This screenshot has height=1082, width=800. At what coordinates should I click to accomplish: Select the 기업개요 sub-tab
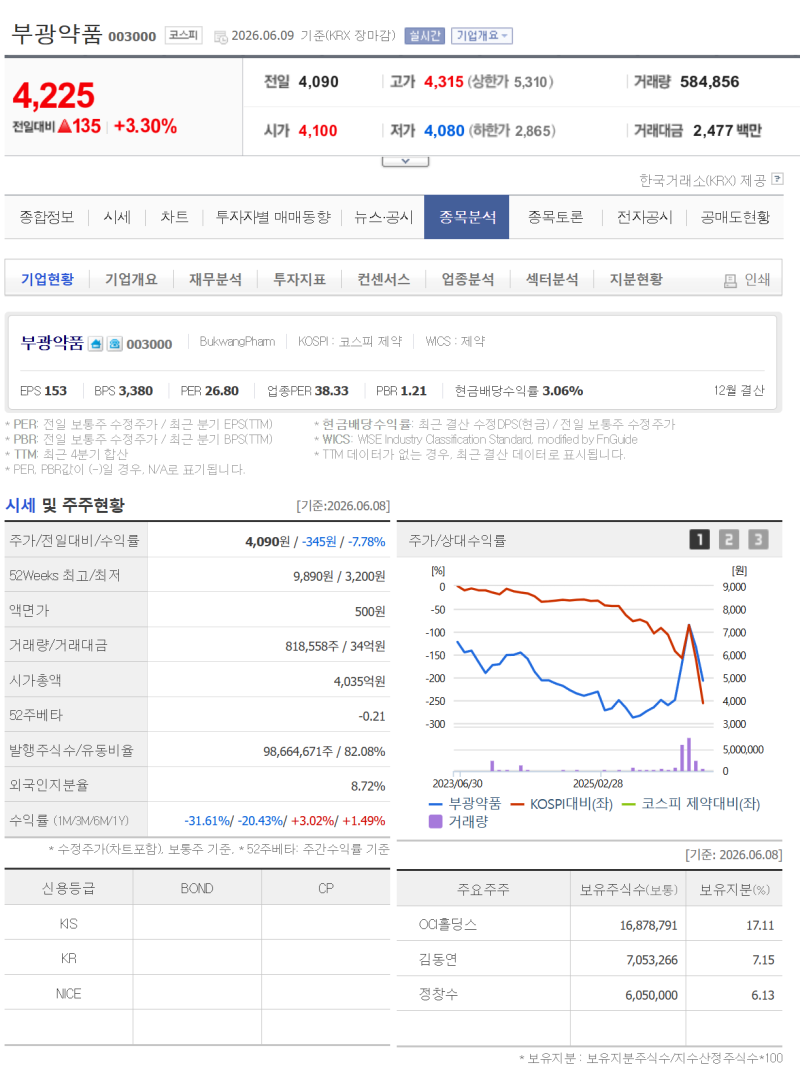click(131, 279)
